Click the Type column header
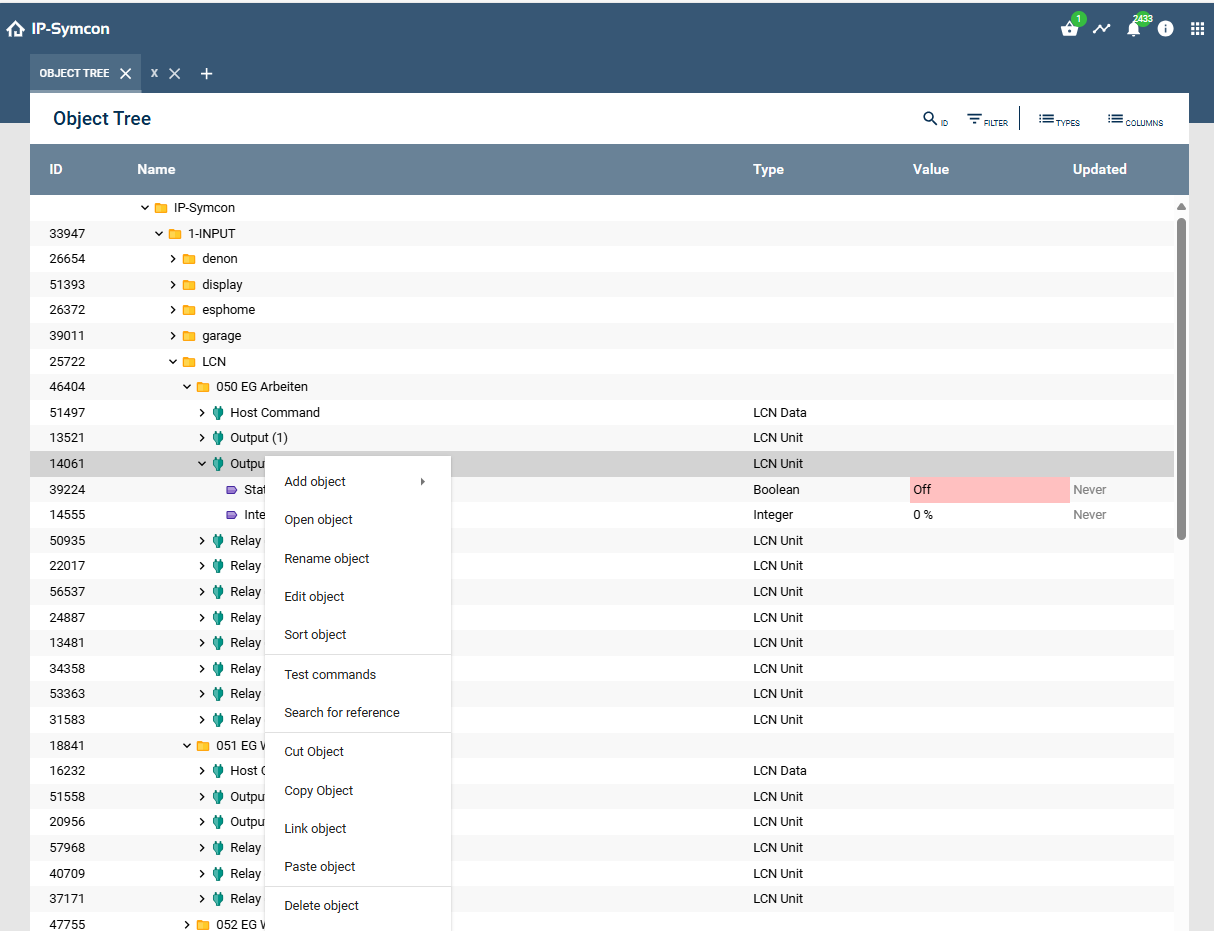This screenshot has width=1214, height=931. [x=768, y=170]
